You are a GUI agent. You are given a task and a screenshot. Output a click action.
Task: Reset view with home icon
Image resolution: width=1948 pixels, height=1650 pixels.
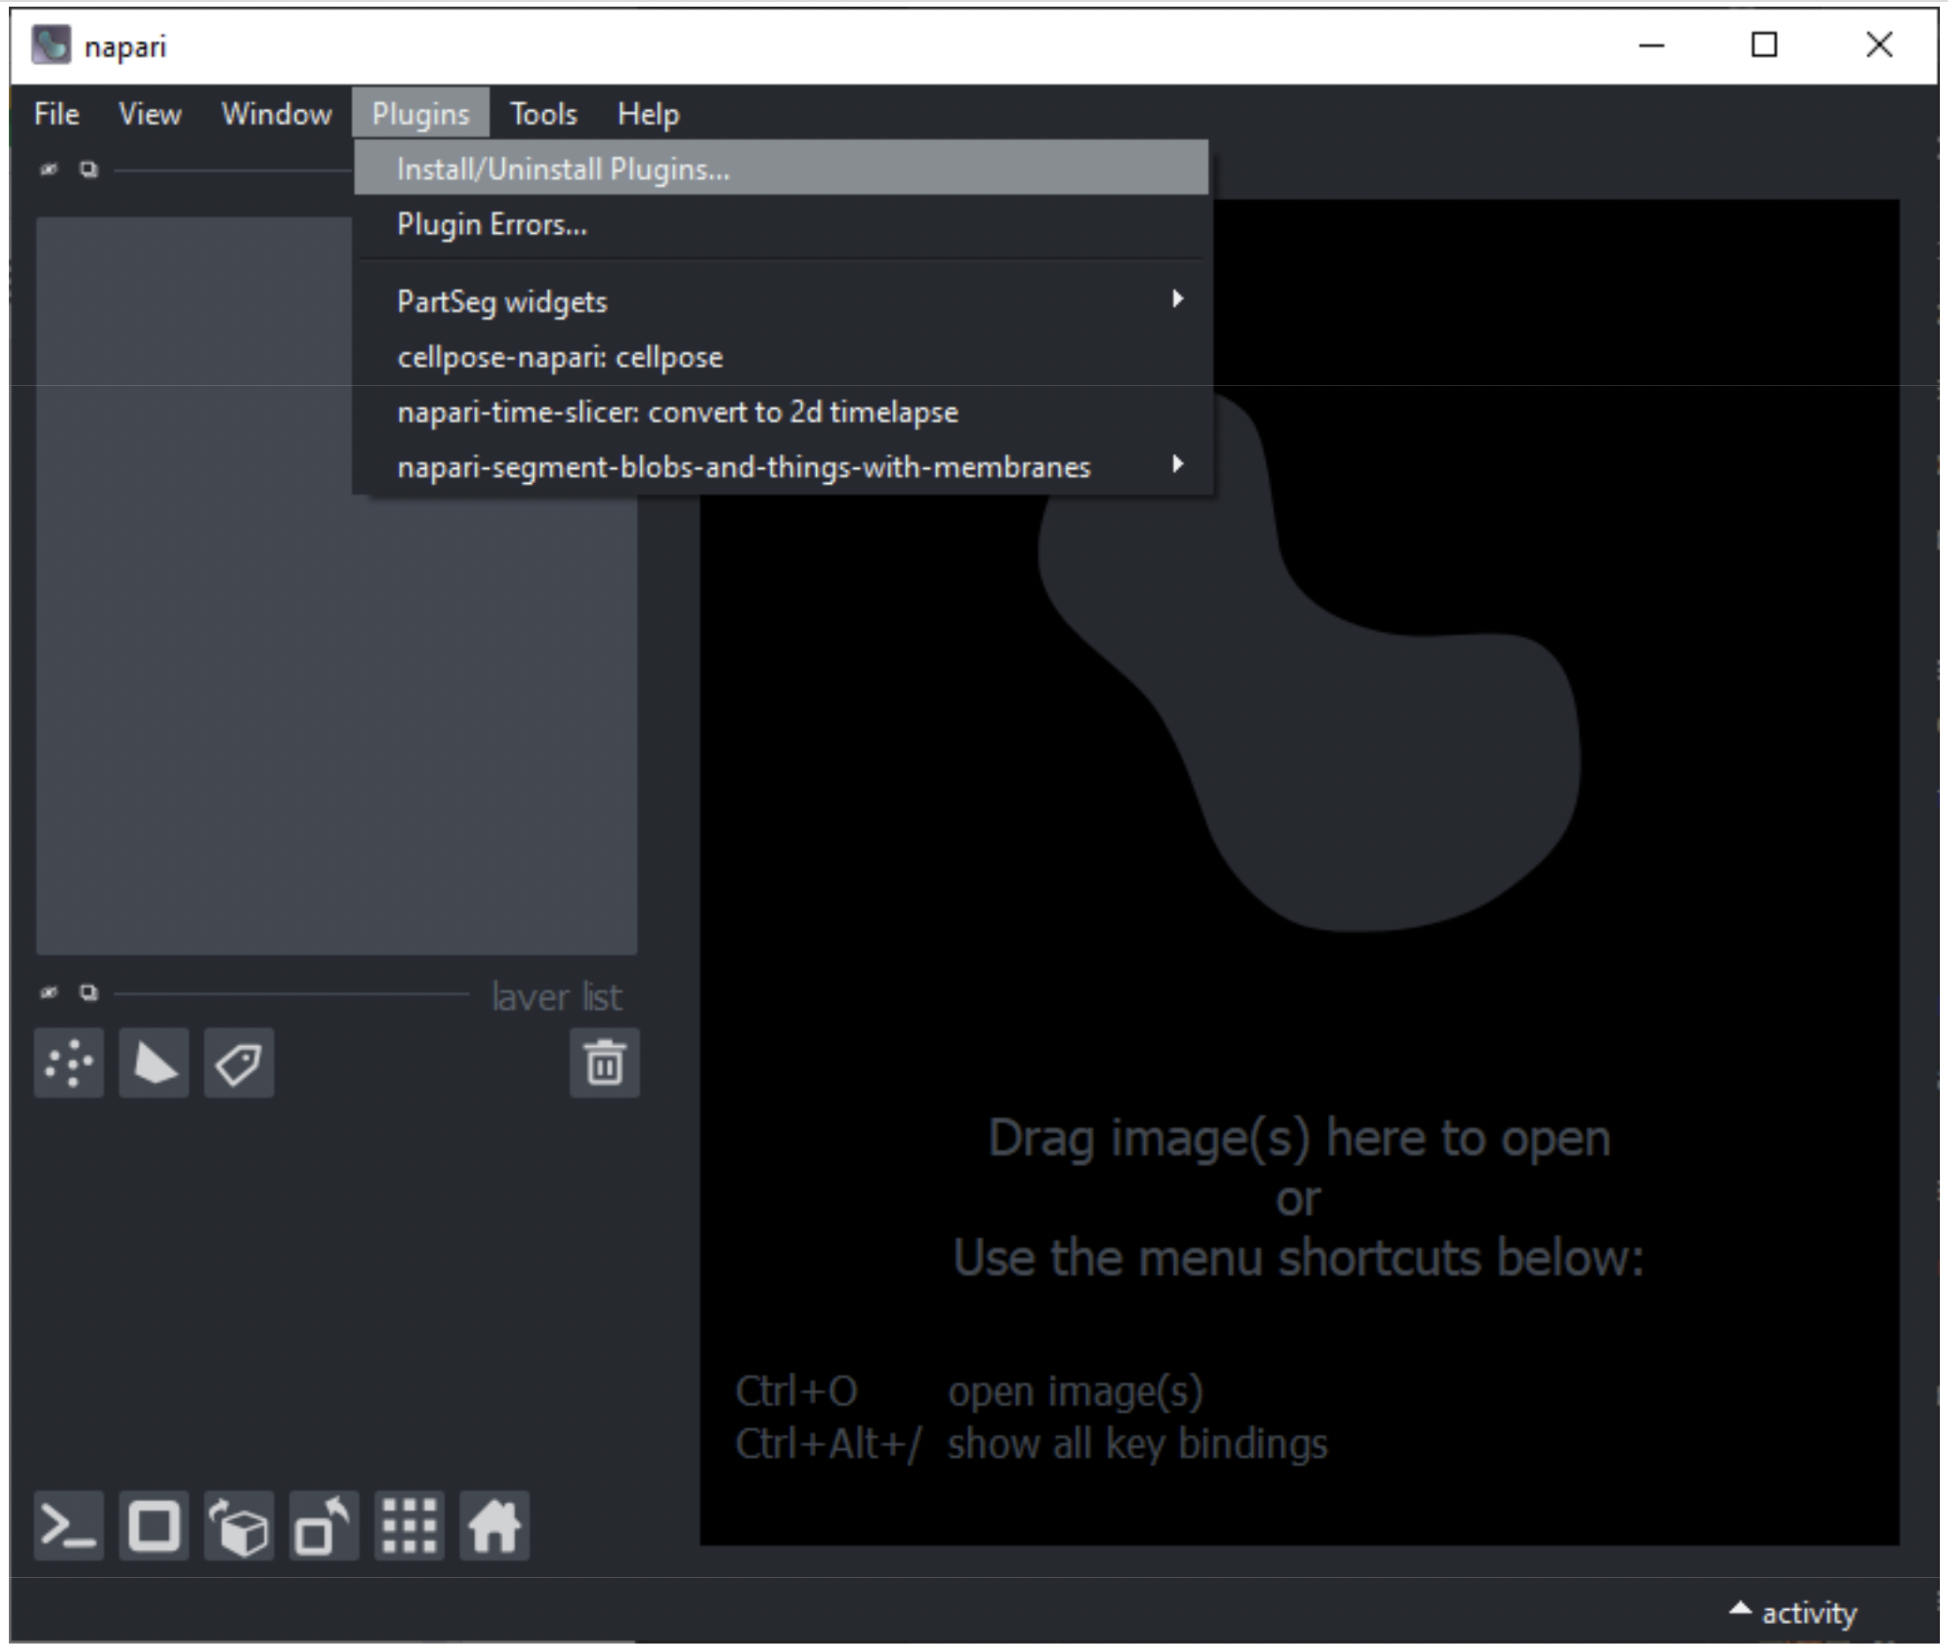point(495,1526)
